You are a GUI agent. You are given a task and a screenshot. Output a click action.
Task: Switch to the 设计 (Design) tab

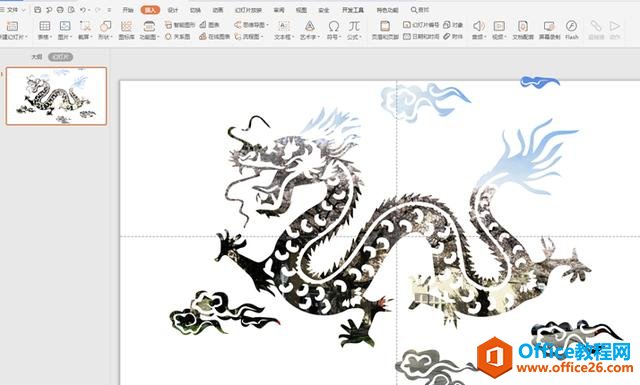coord(173,10)
